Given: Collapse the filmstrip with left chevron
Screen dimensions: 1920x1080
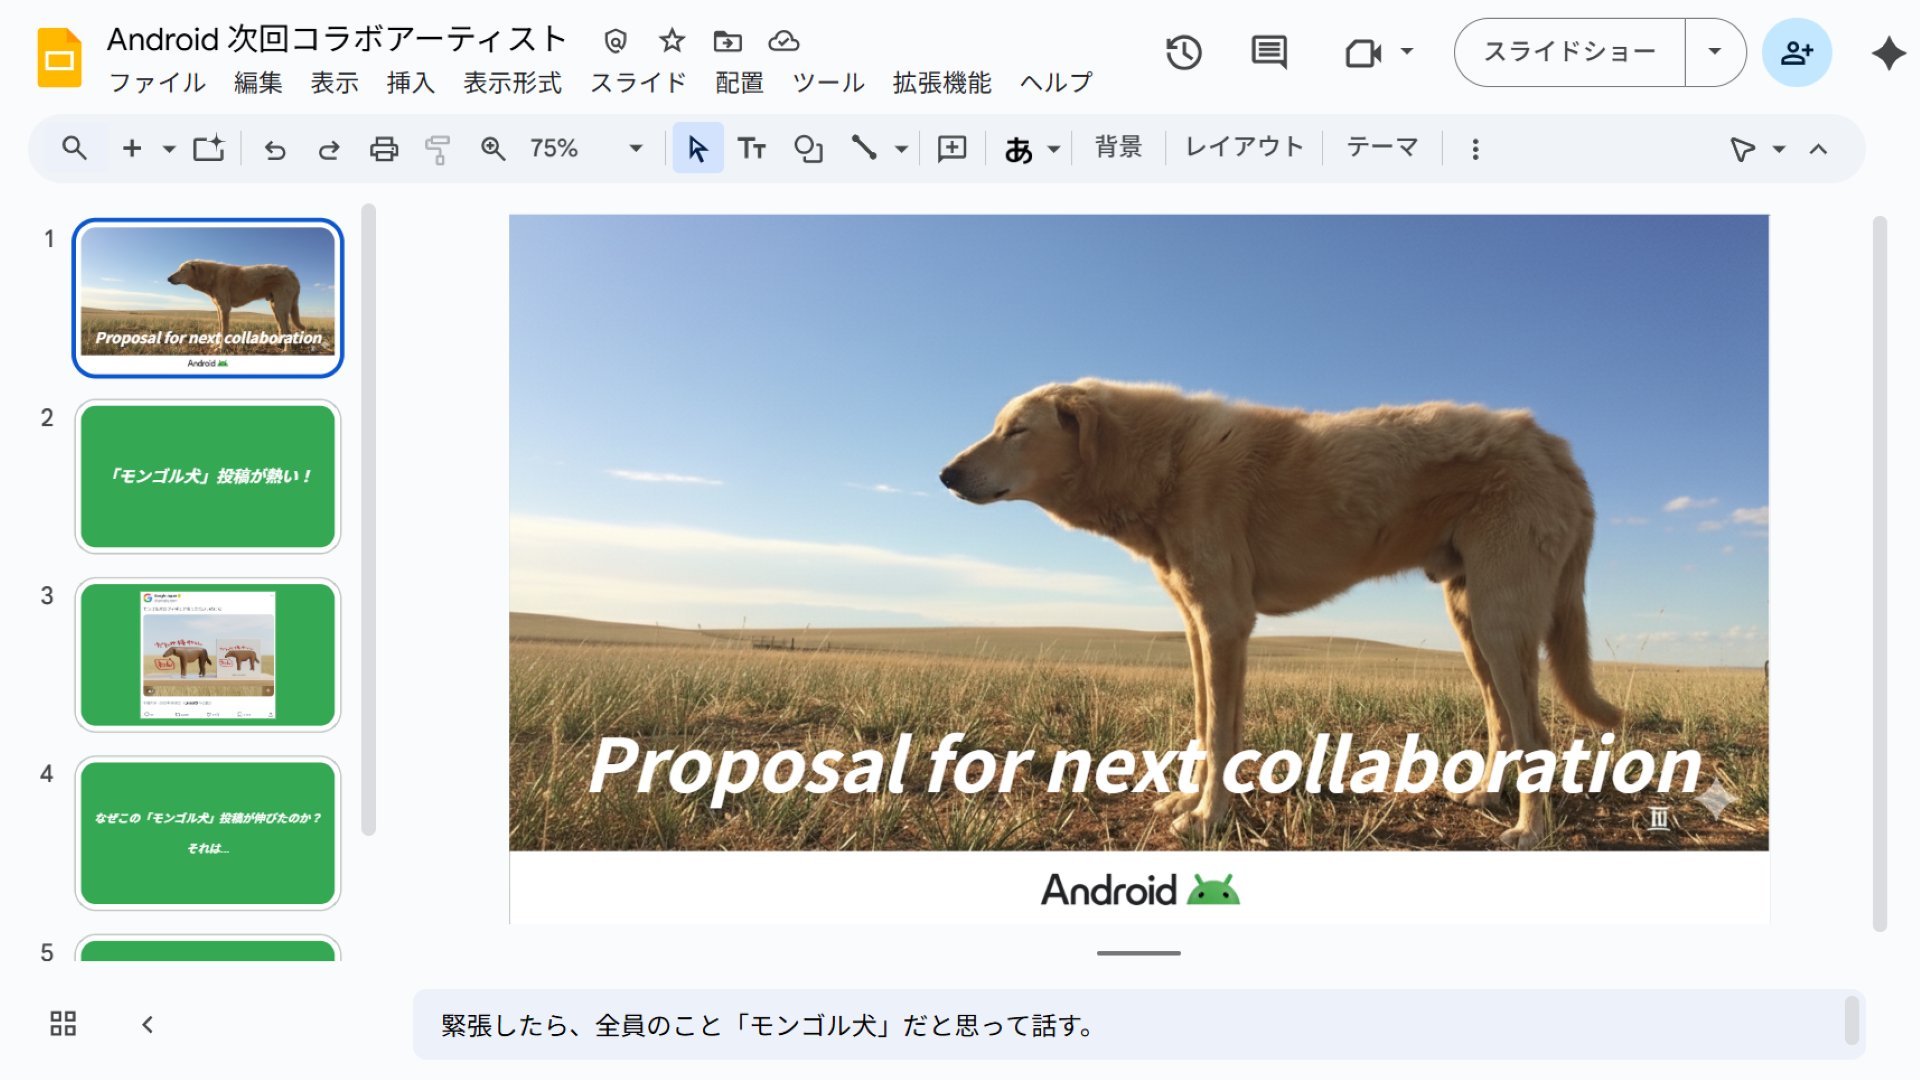Looking at the screenshot, I should [x=147, y=1024].
